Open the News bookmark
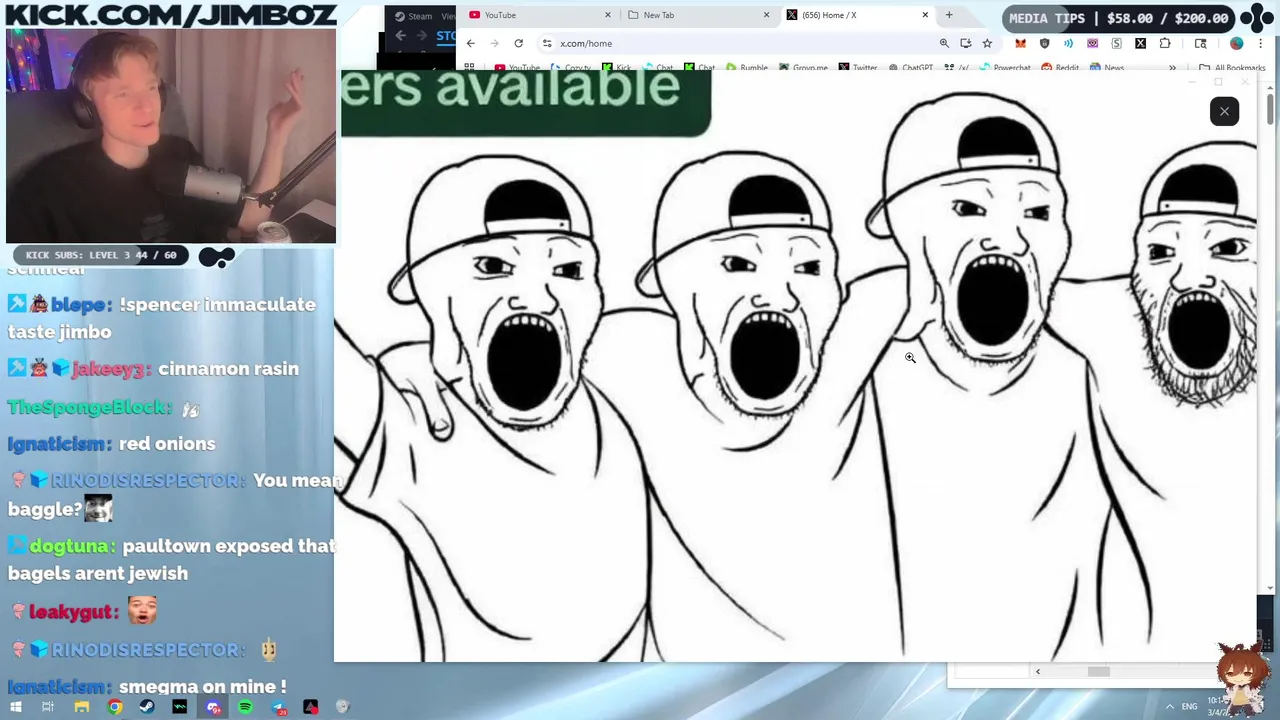Image resolution: width=1280 pixels, height=720 pixels. pyautogui.click(x=1107, y=68)
